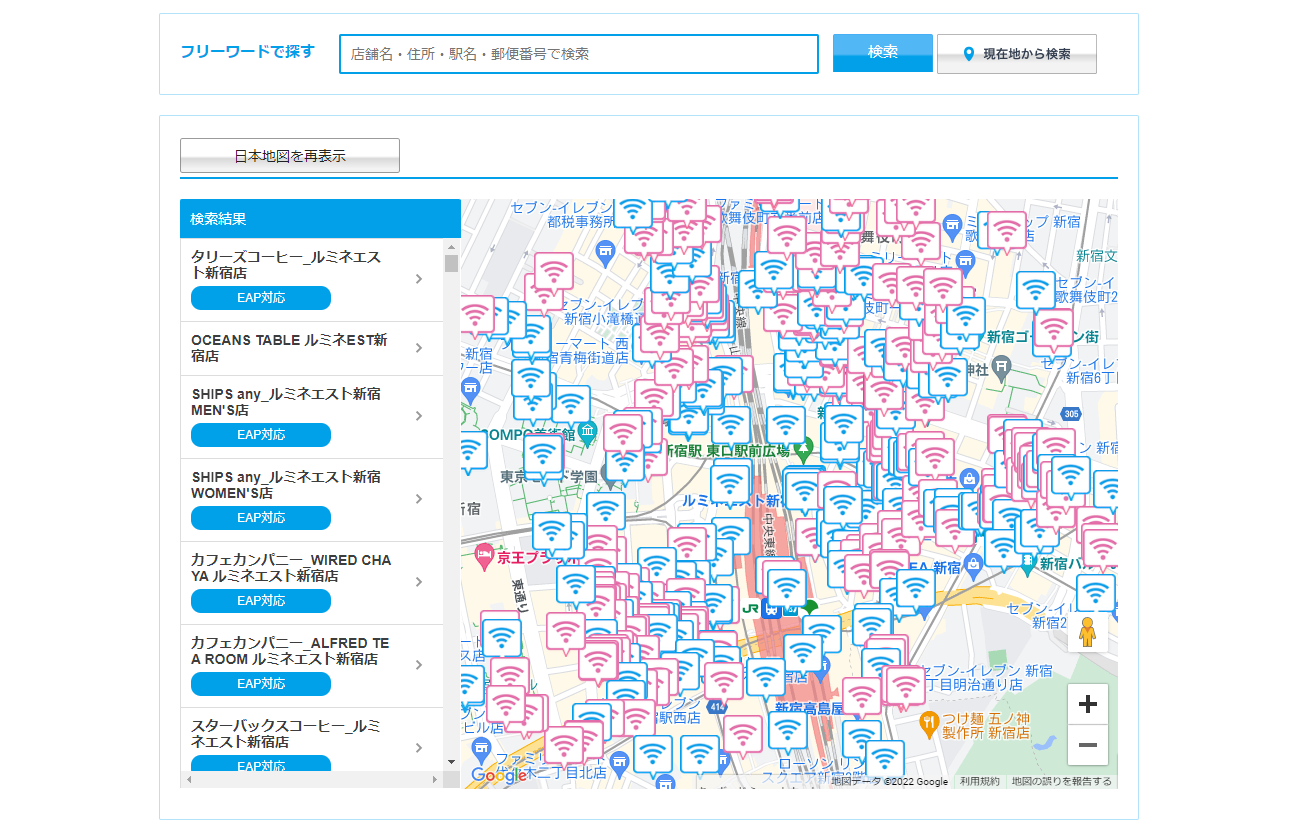Click EAP対応 badge under タリーズコーヒー
1305x832 pixels.
pos(261,298)
